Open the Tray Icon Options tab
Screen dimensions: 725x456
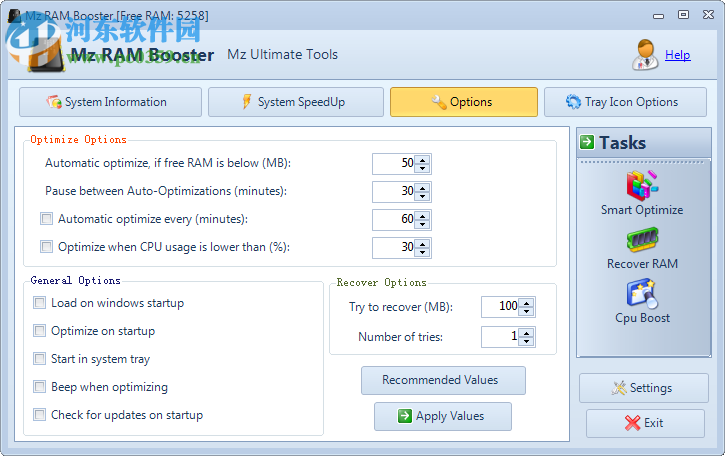point(625,102)
